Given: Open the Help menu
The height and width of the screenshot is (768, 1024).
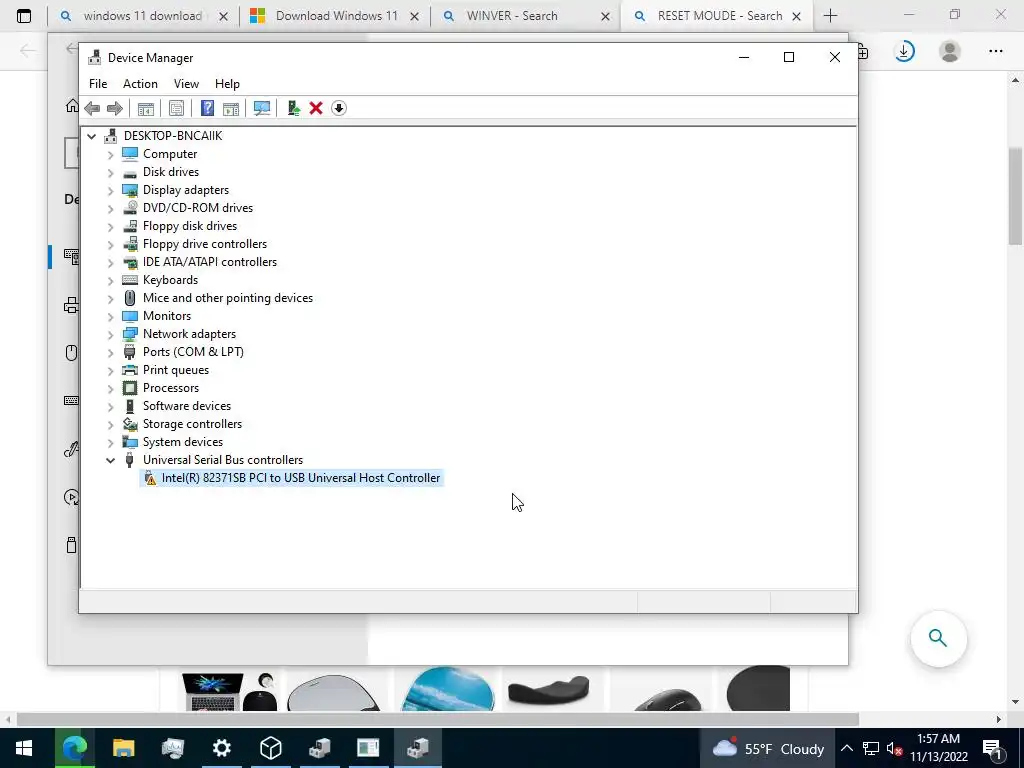Looking at the screenshot, I should click(x=227, y=84).
